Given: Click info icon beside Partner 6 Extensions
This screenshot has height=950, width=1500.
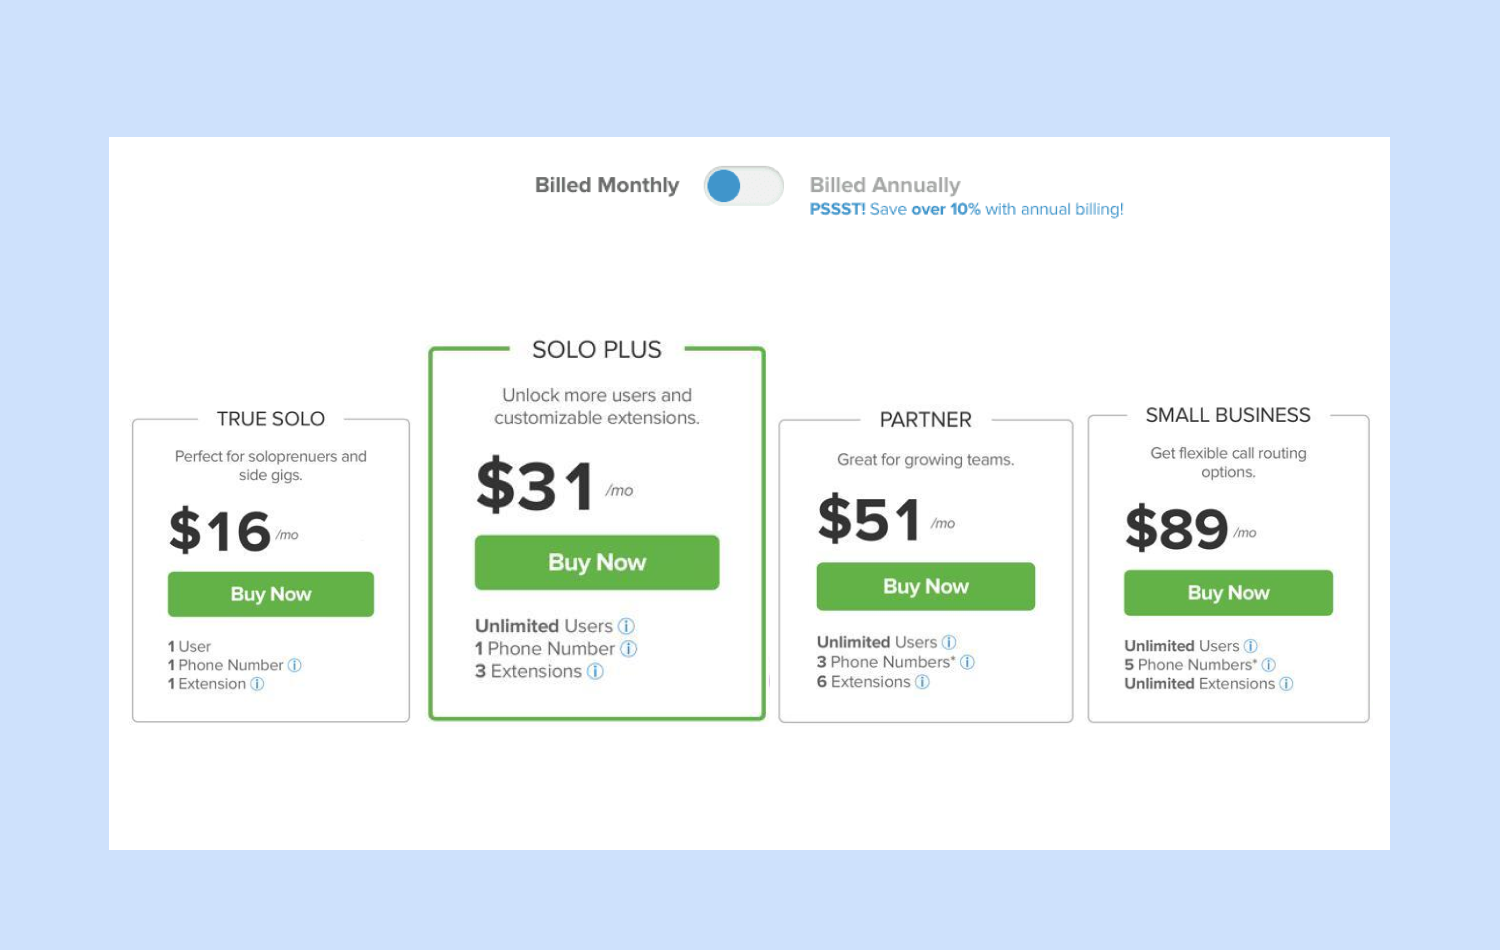Looking at the screenshot, I should (922, 682).
